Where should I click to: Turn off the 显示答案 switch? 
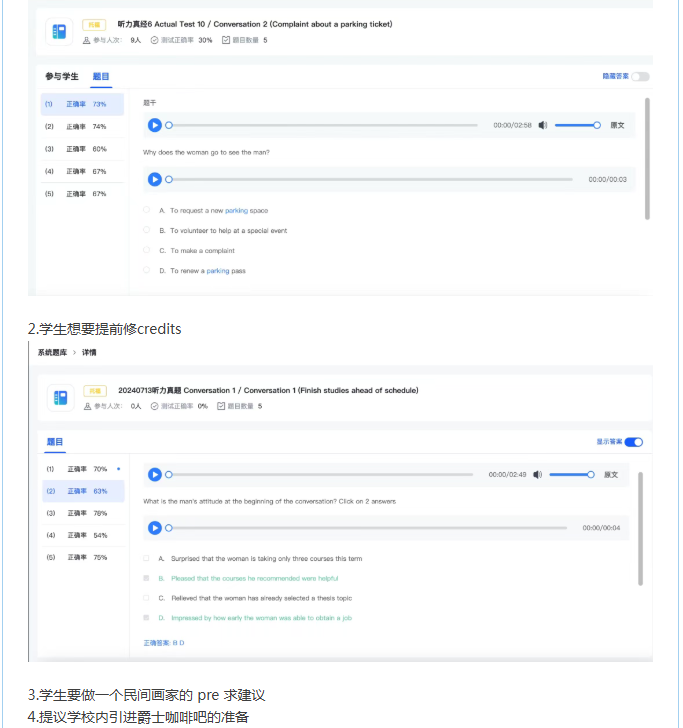pos(633,441)
